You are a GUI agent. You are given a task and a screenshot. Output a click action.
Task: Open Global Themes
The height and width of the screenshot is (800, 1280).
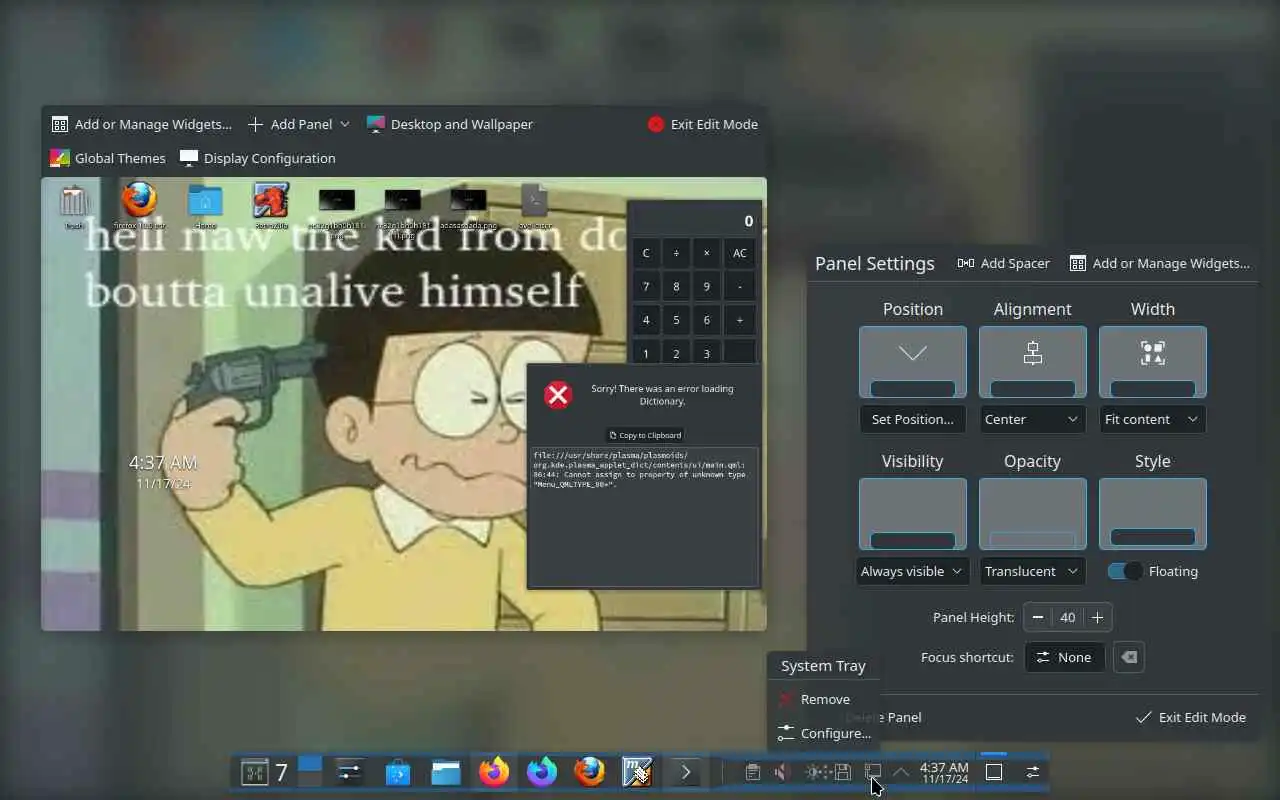pyautogui.click(x=108, y=158)
